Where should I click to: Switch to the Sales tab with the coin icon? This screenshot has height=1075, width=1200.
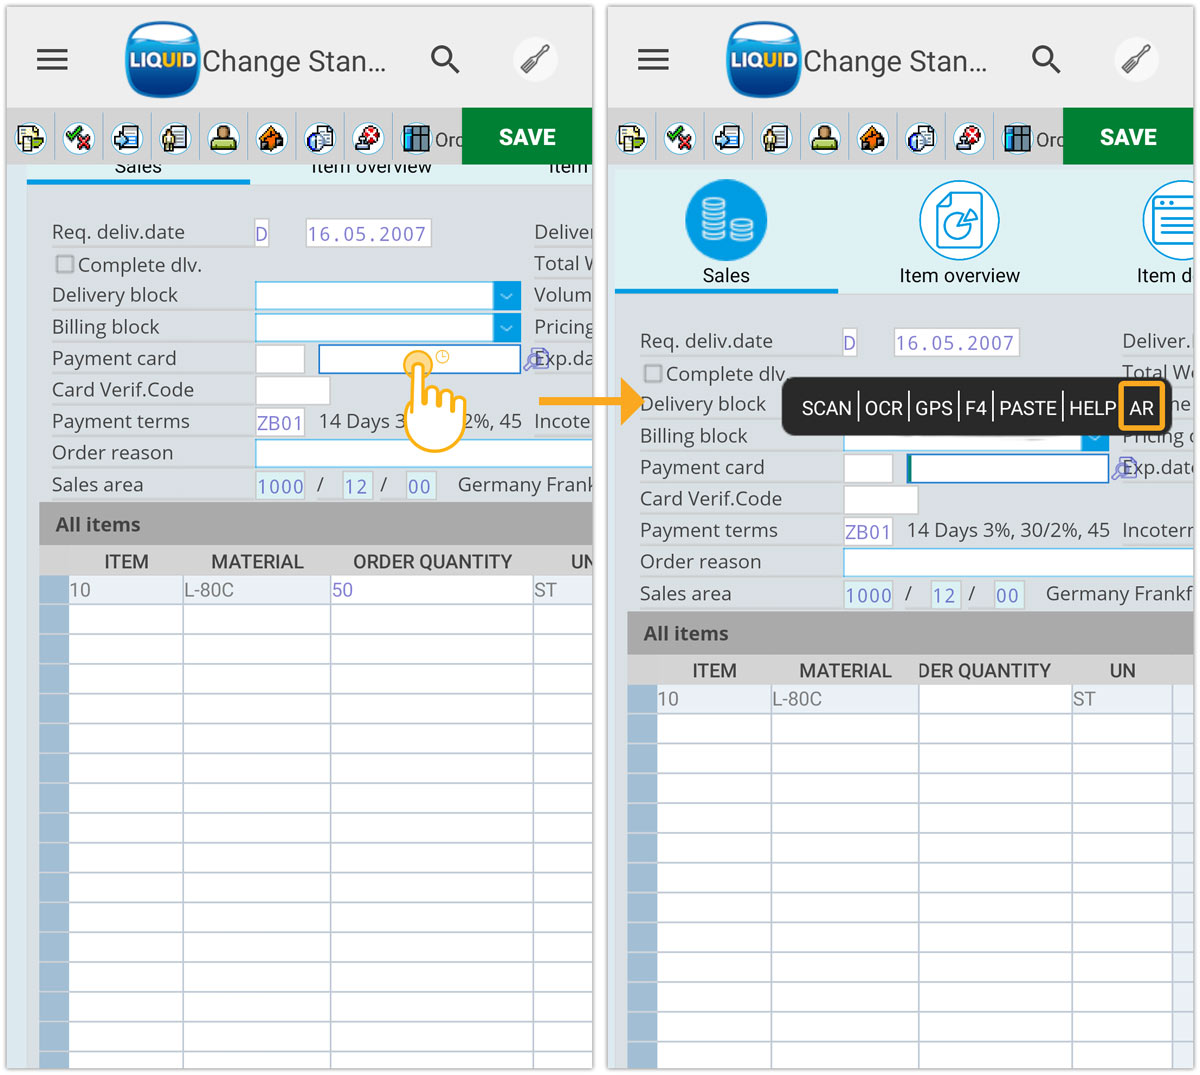[726, 221]
